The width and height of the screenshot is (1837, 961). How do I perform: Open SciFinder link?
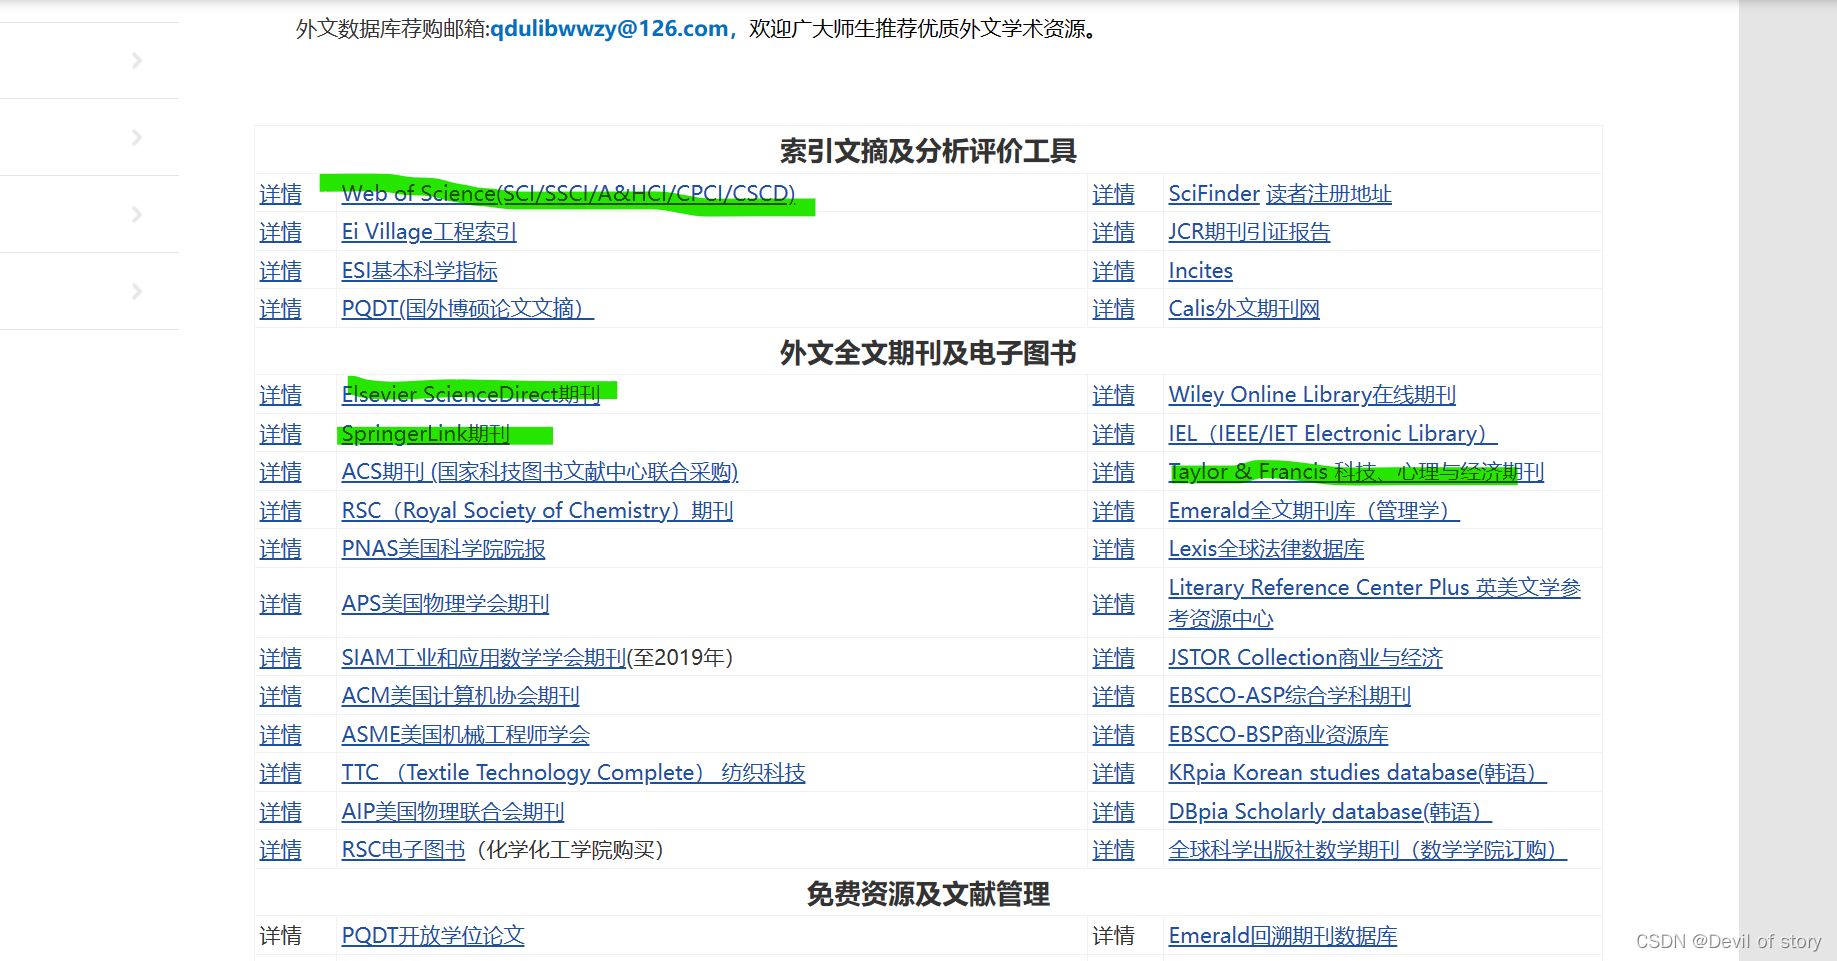click(x=1214, y=194)
